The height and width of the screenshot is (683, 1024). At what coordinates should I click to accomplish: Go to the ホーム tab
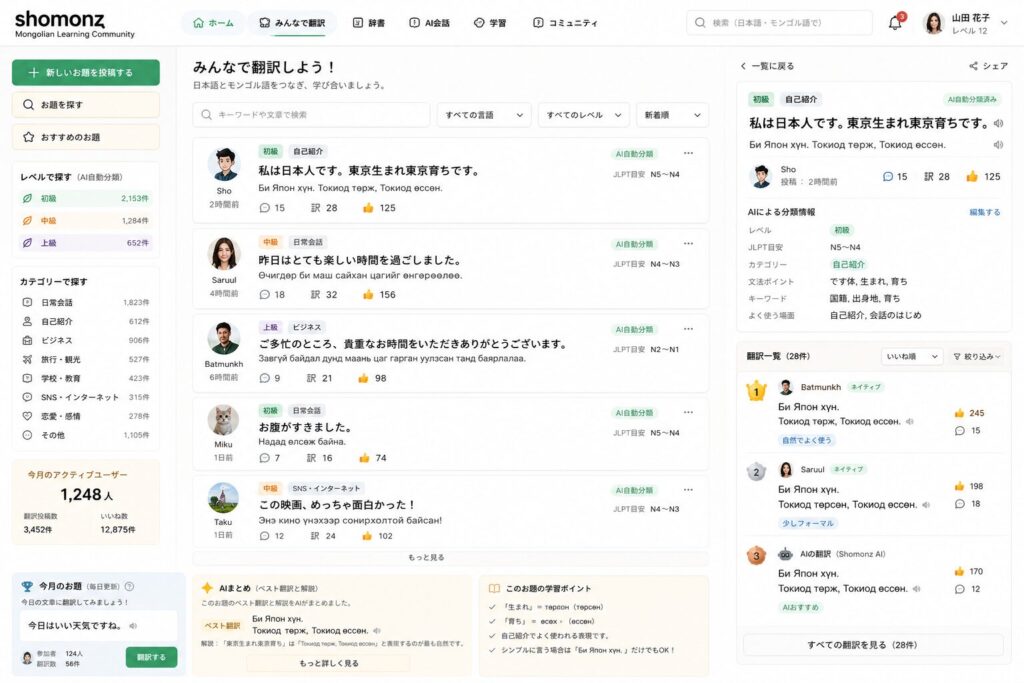(214, 23)
